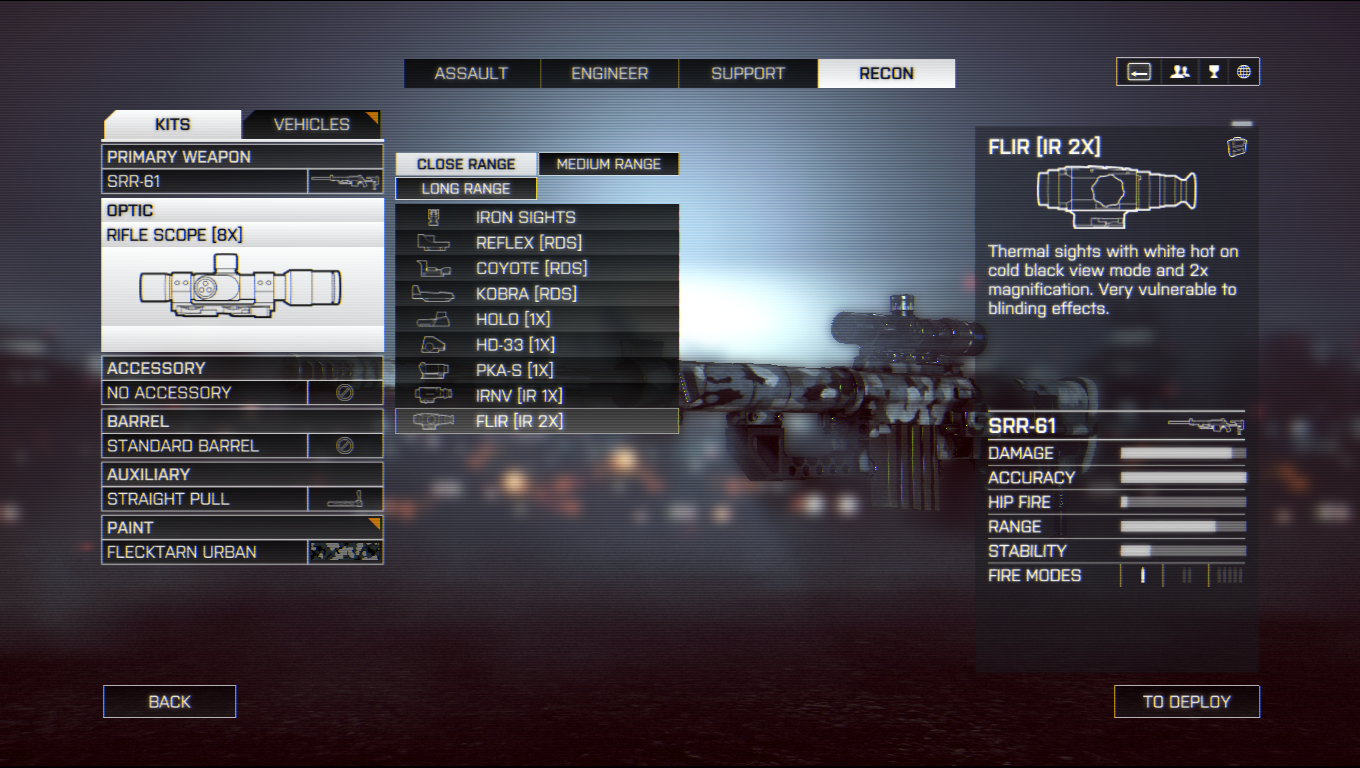
Task: Expand the Optic slot header
Action: tap(242, 210)
